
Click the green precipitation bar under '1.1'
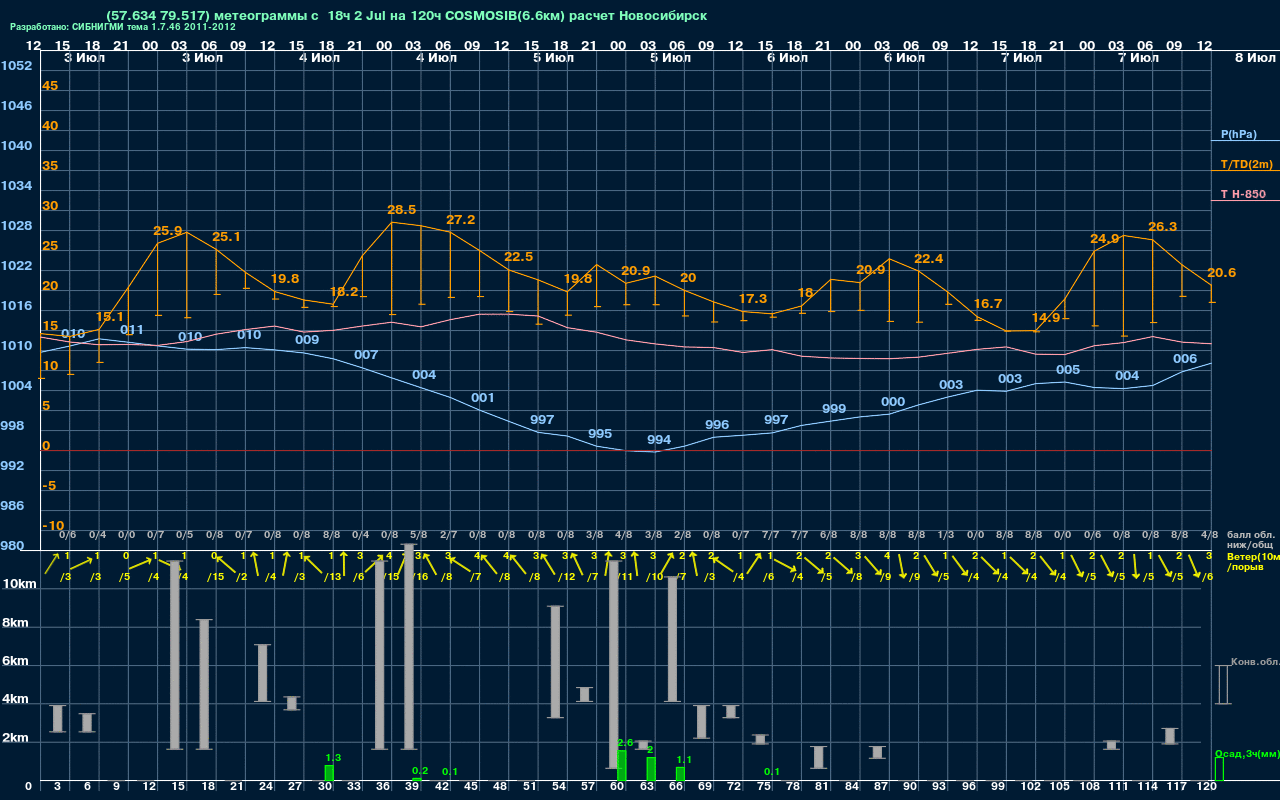(x=680, y=774)
